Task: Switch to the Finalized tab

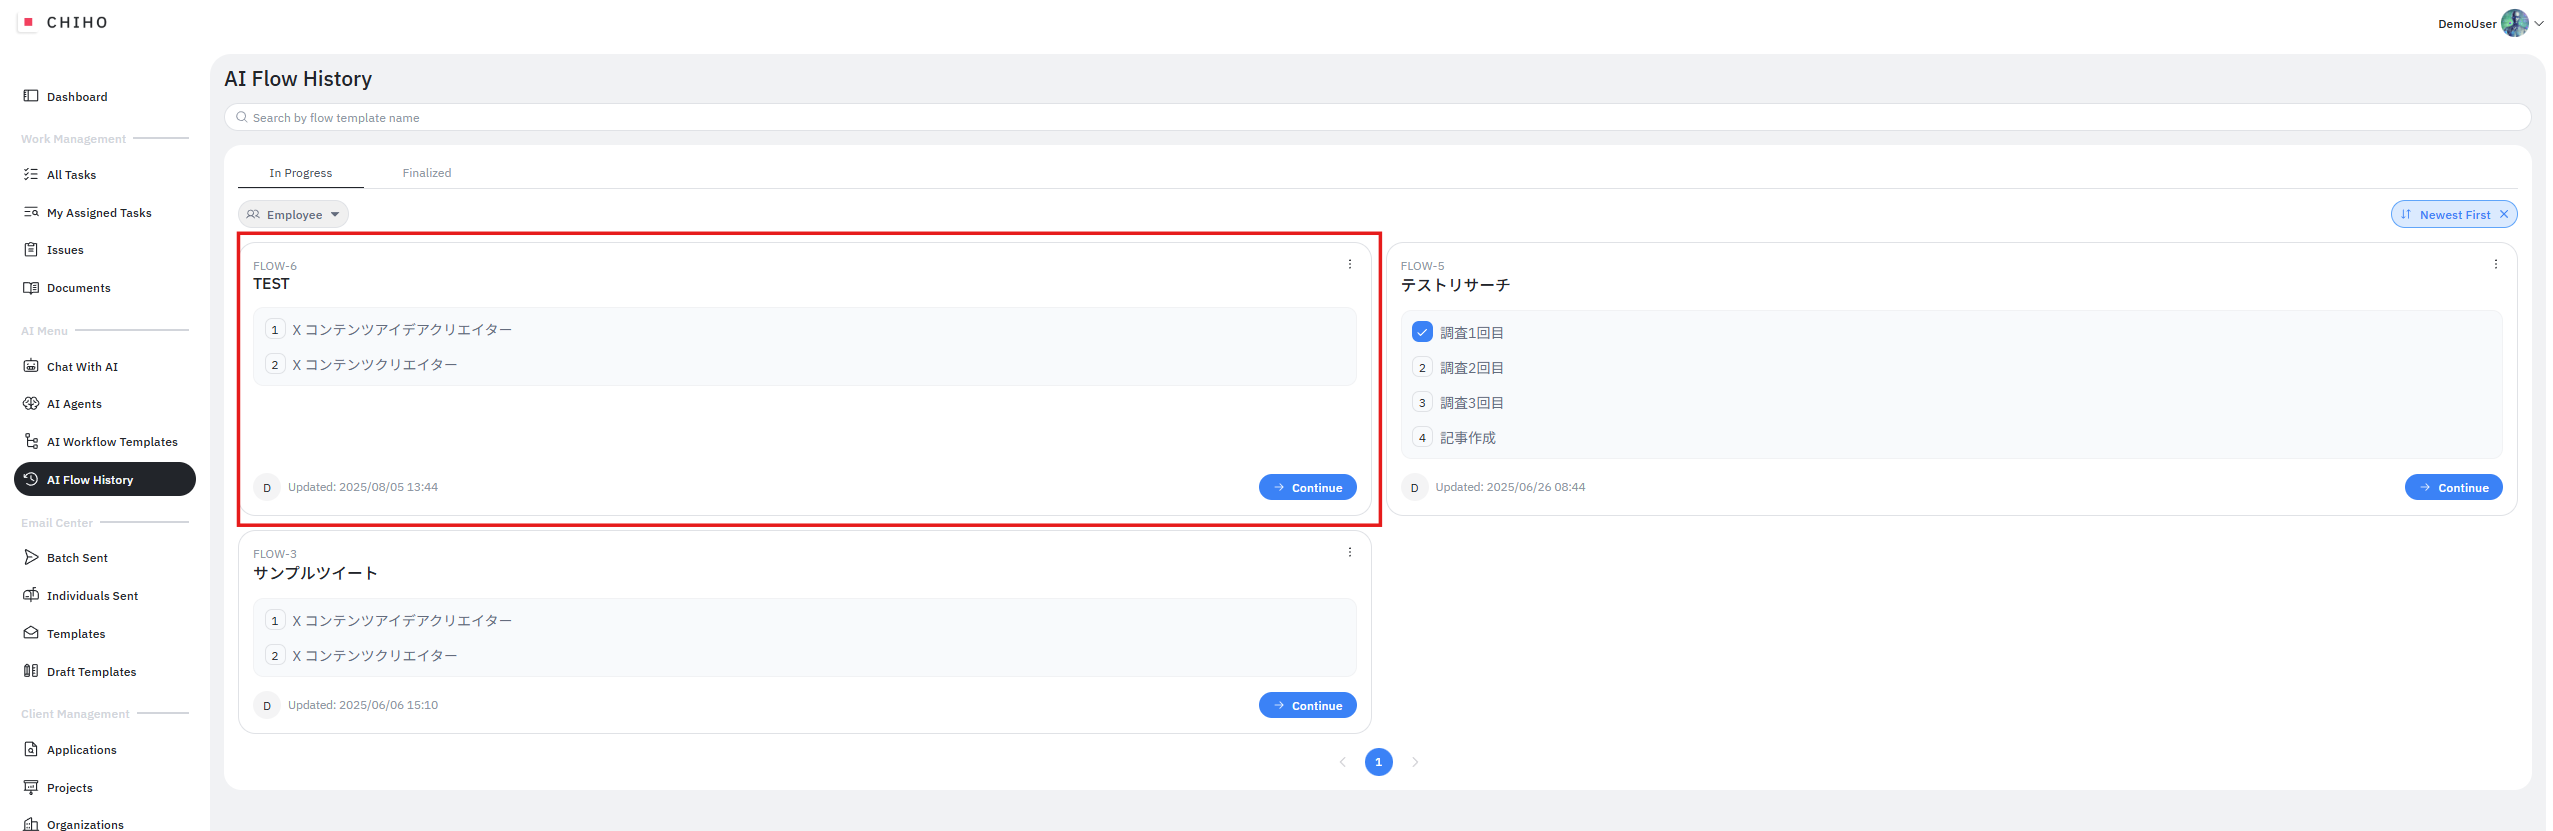Action: (427, 173)
